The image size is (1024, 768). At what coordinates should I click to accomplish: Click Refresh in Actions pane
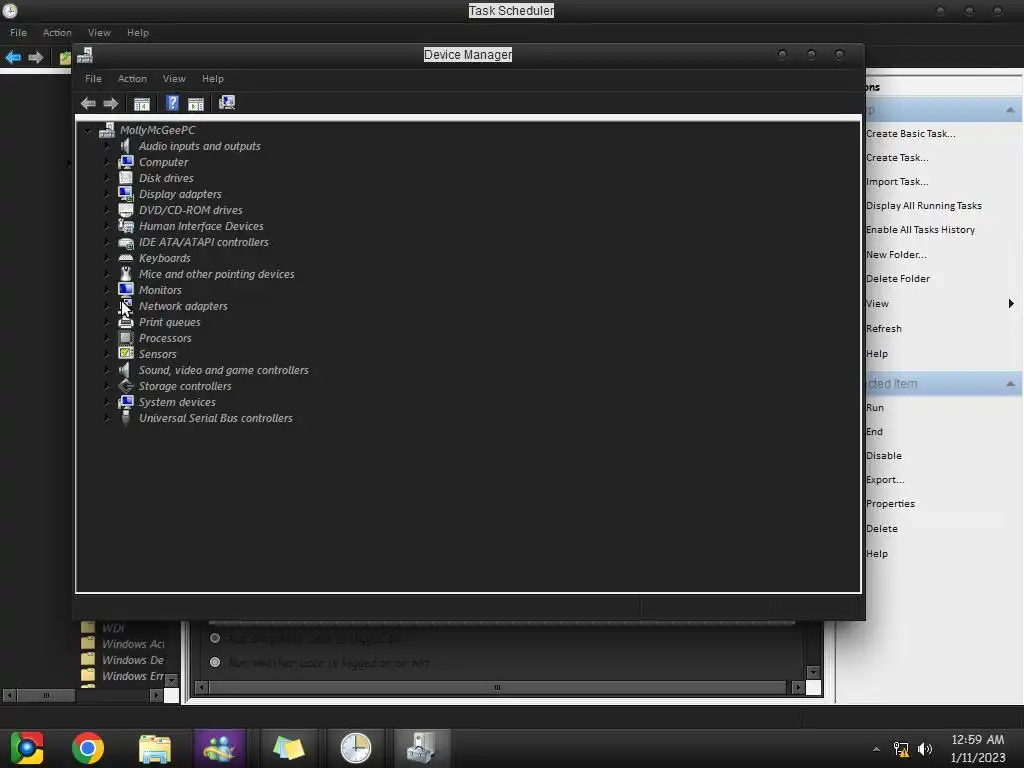[884, 328]
